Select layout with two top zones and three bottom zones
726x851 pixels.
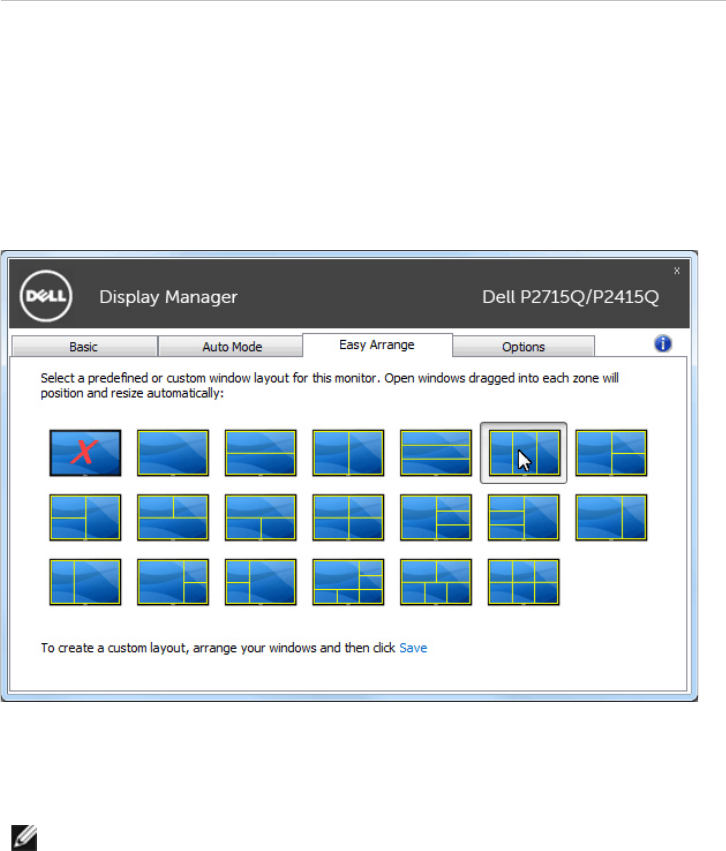click(x=436, y=582)
